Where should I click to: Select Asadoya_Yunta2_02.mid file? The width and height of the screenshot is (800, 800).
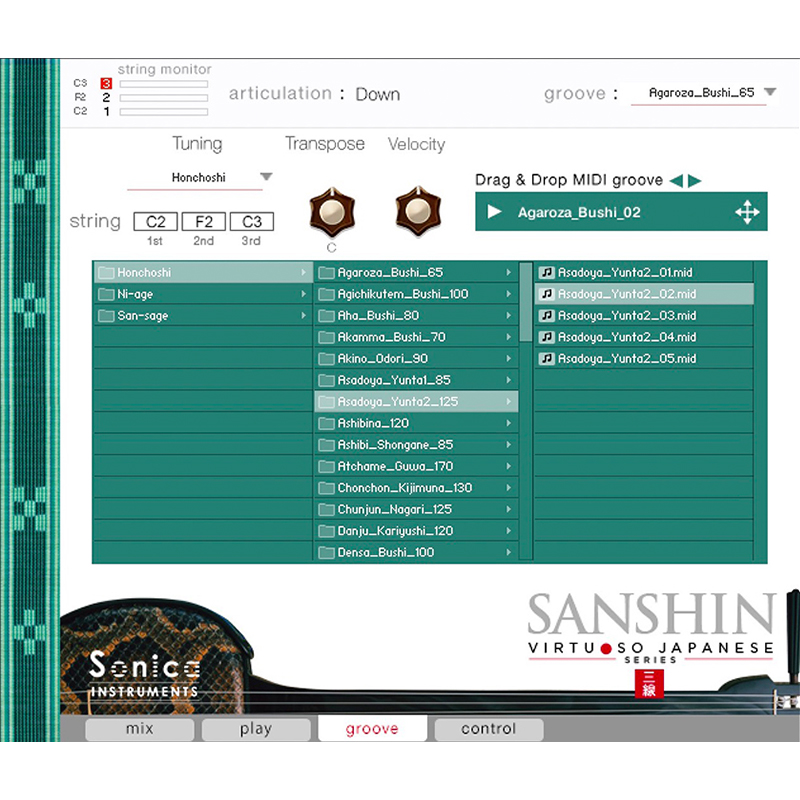point(644,294)
